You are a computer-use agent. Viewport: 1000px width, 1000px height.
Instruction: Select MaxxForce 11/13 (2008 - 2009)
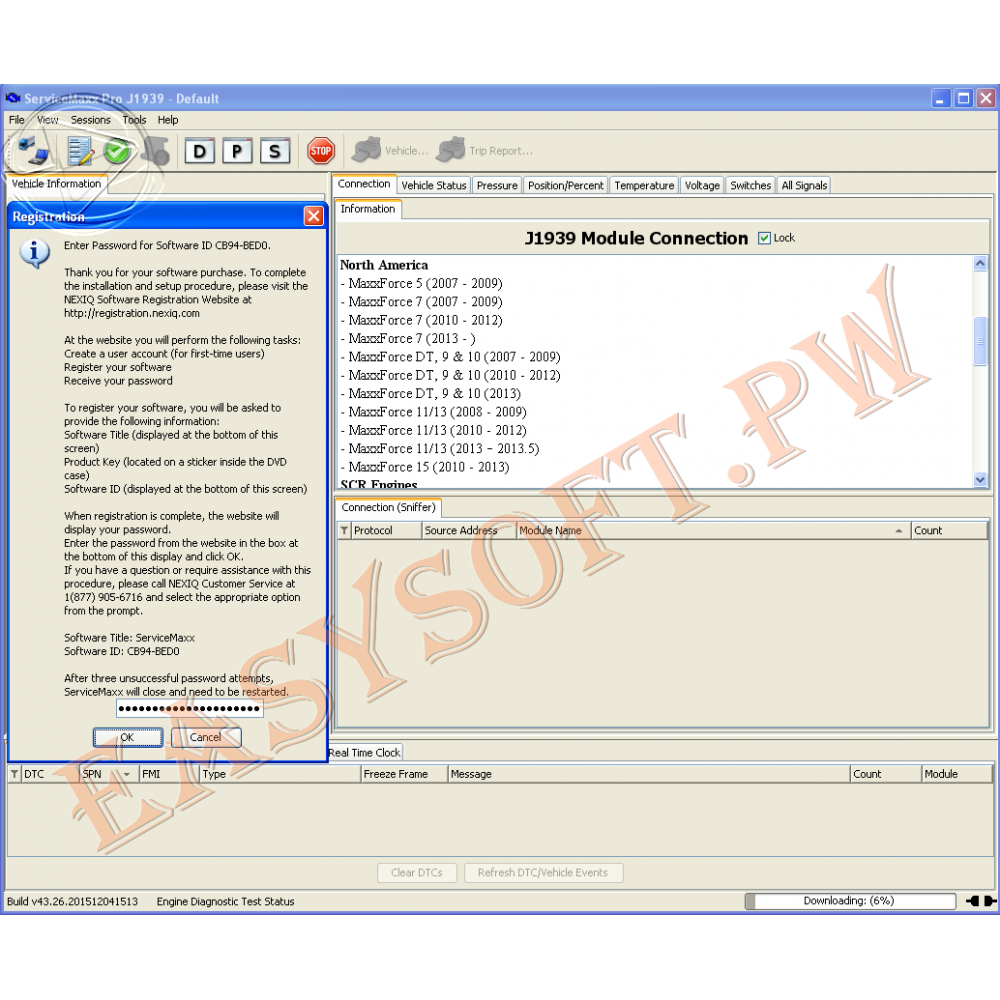pos(434,412)
